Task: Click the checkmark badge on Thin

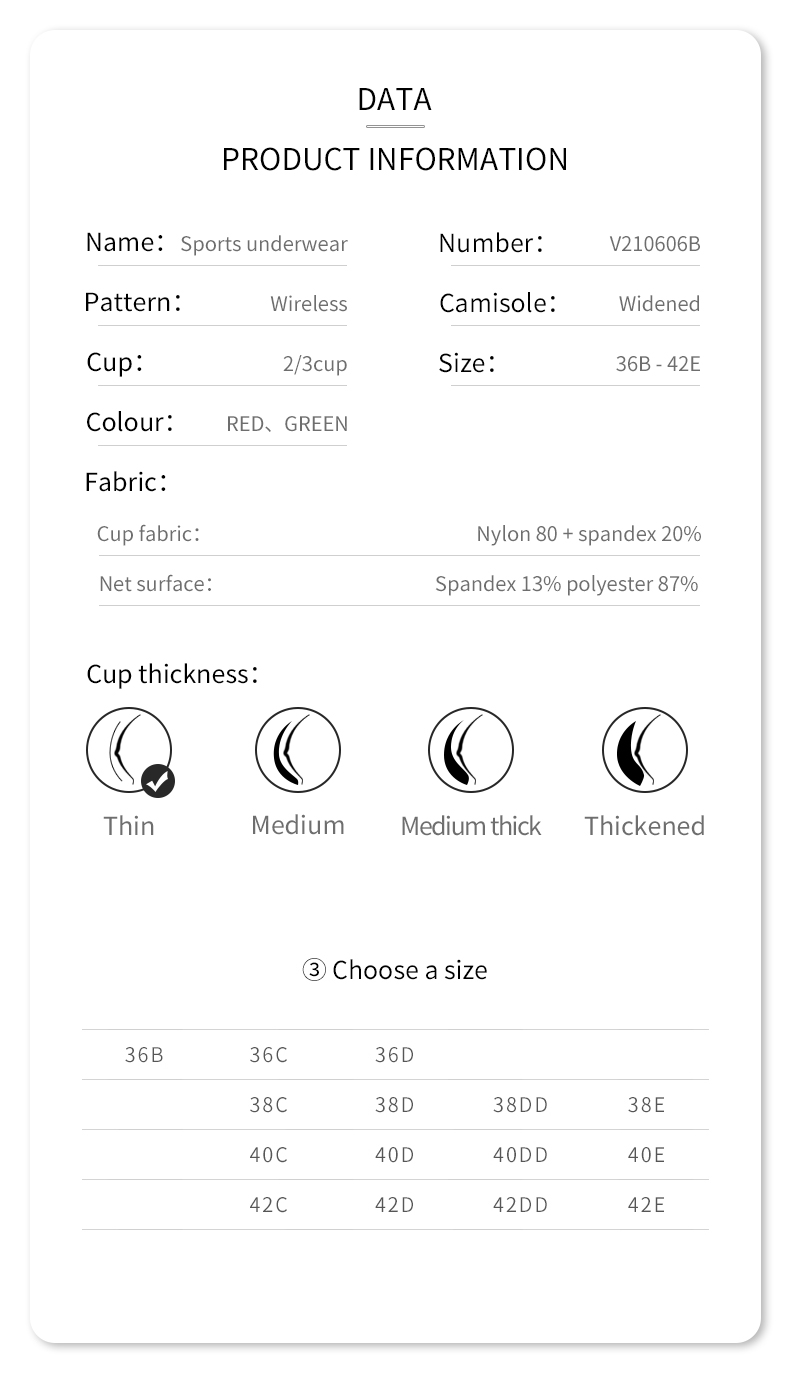Action: click(x=158, y=781)
